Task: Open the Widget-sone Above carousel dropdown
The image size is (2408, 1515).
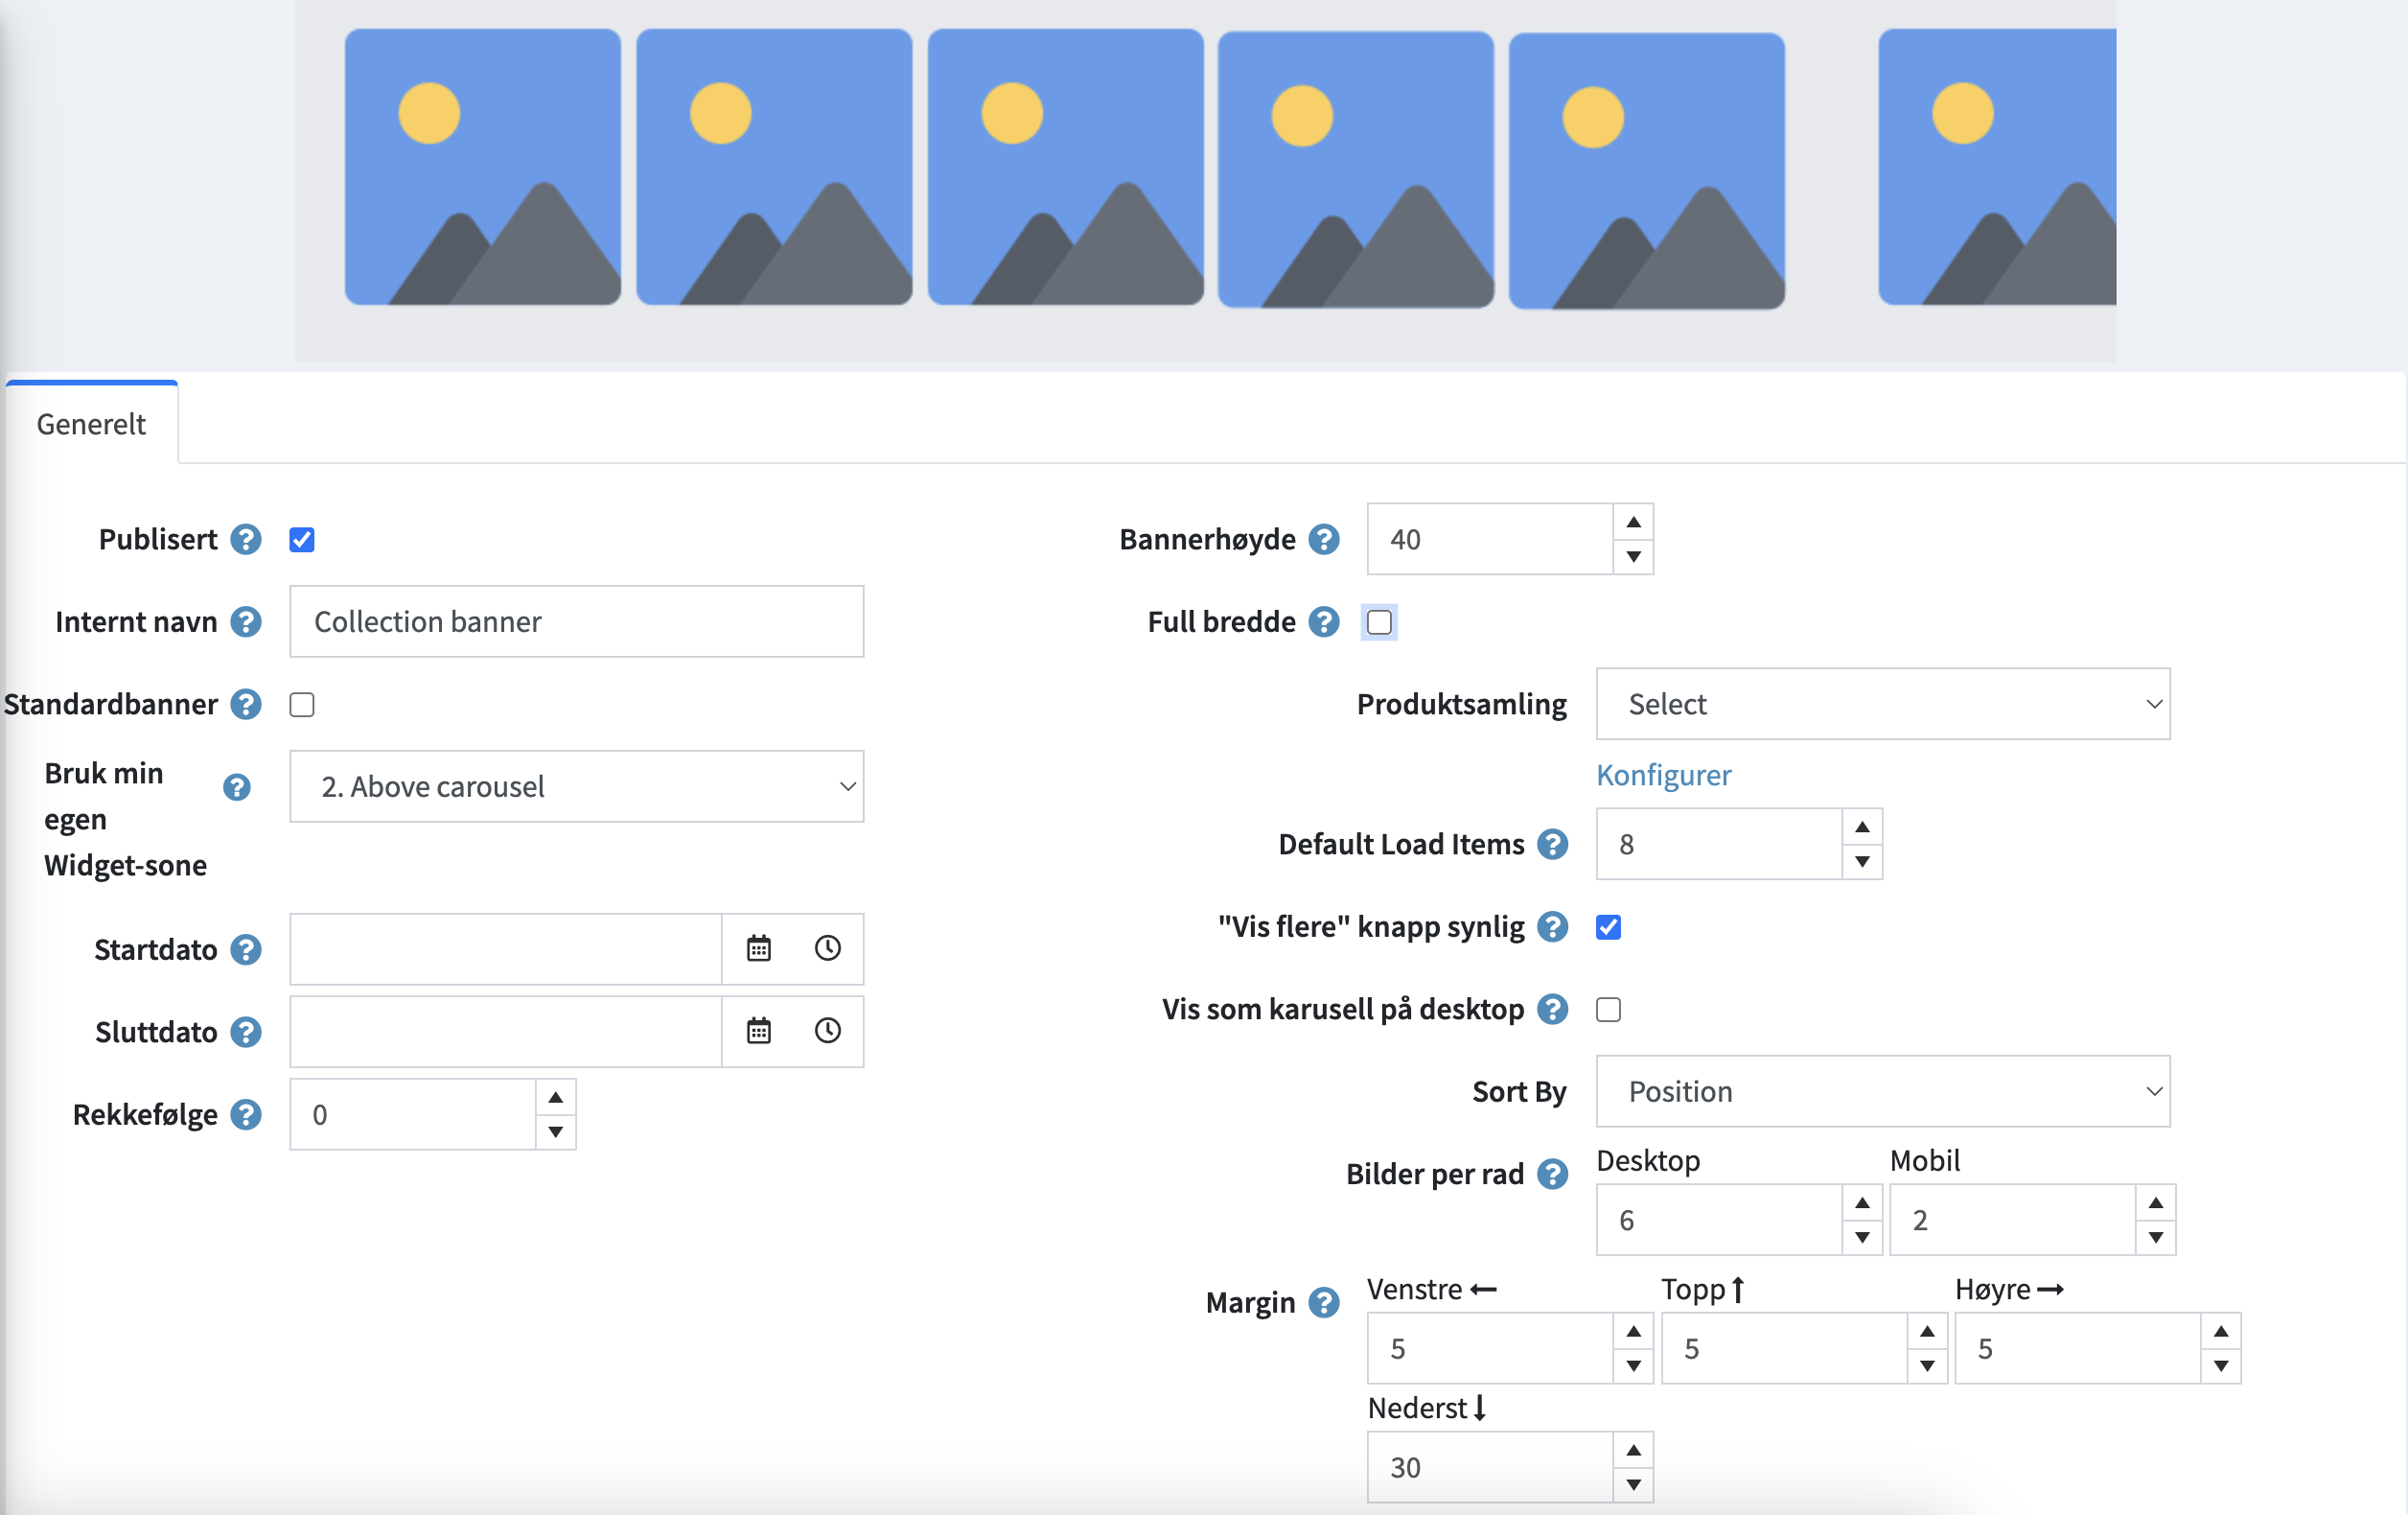Action: coord(576,786)
